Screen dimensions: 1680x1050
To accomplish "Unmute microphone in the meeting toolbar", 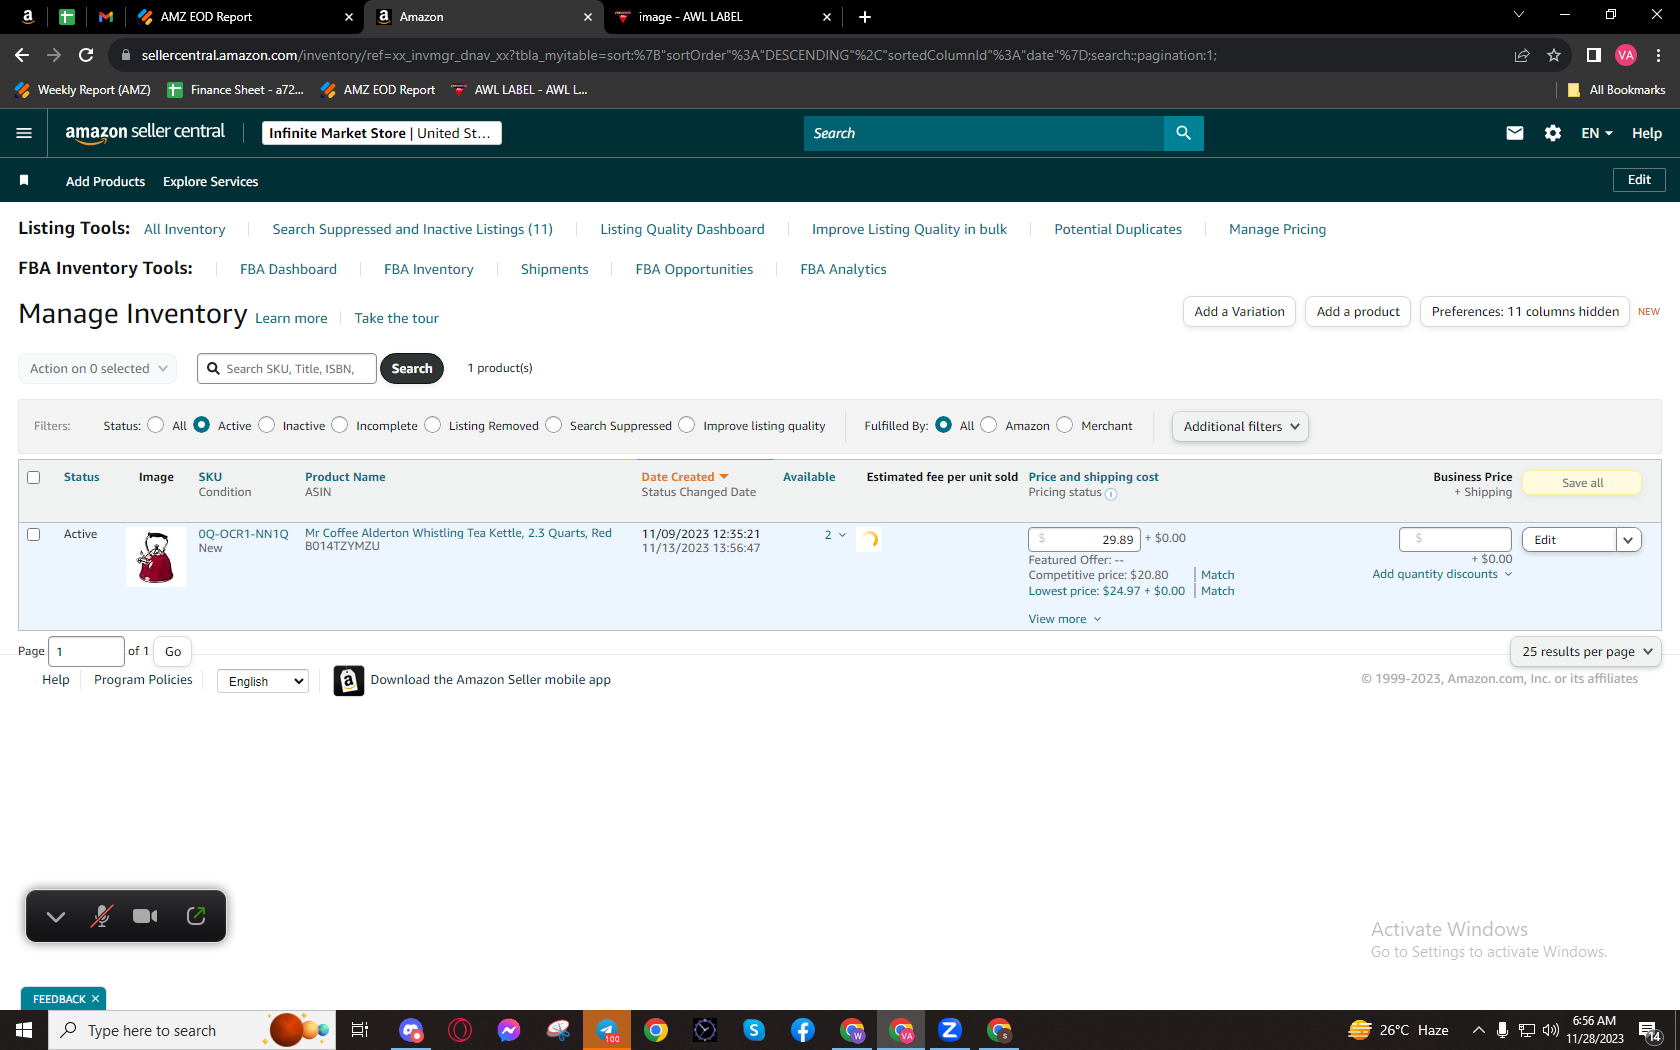I will click(101, 916).
